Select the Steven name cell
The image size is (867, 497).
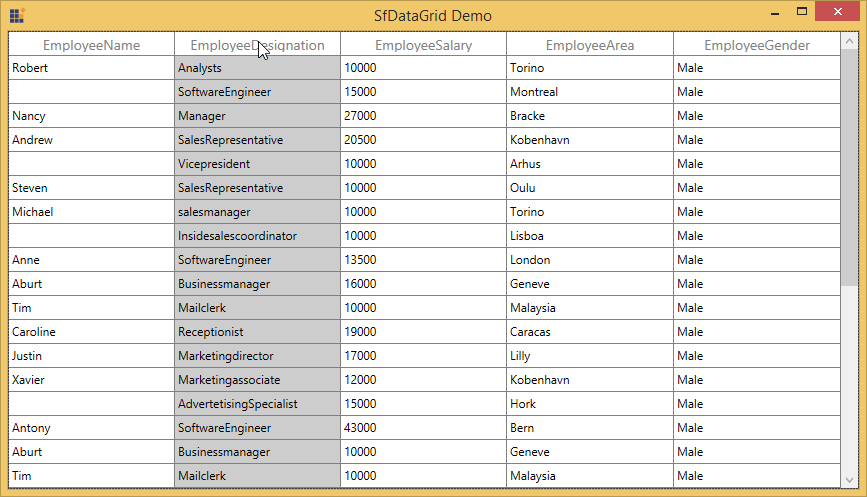tap(91, 188)
